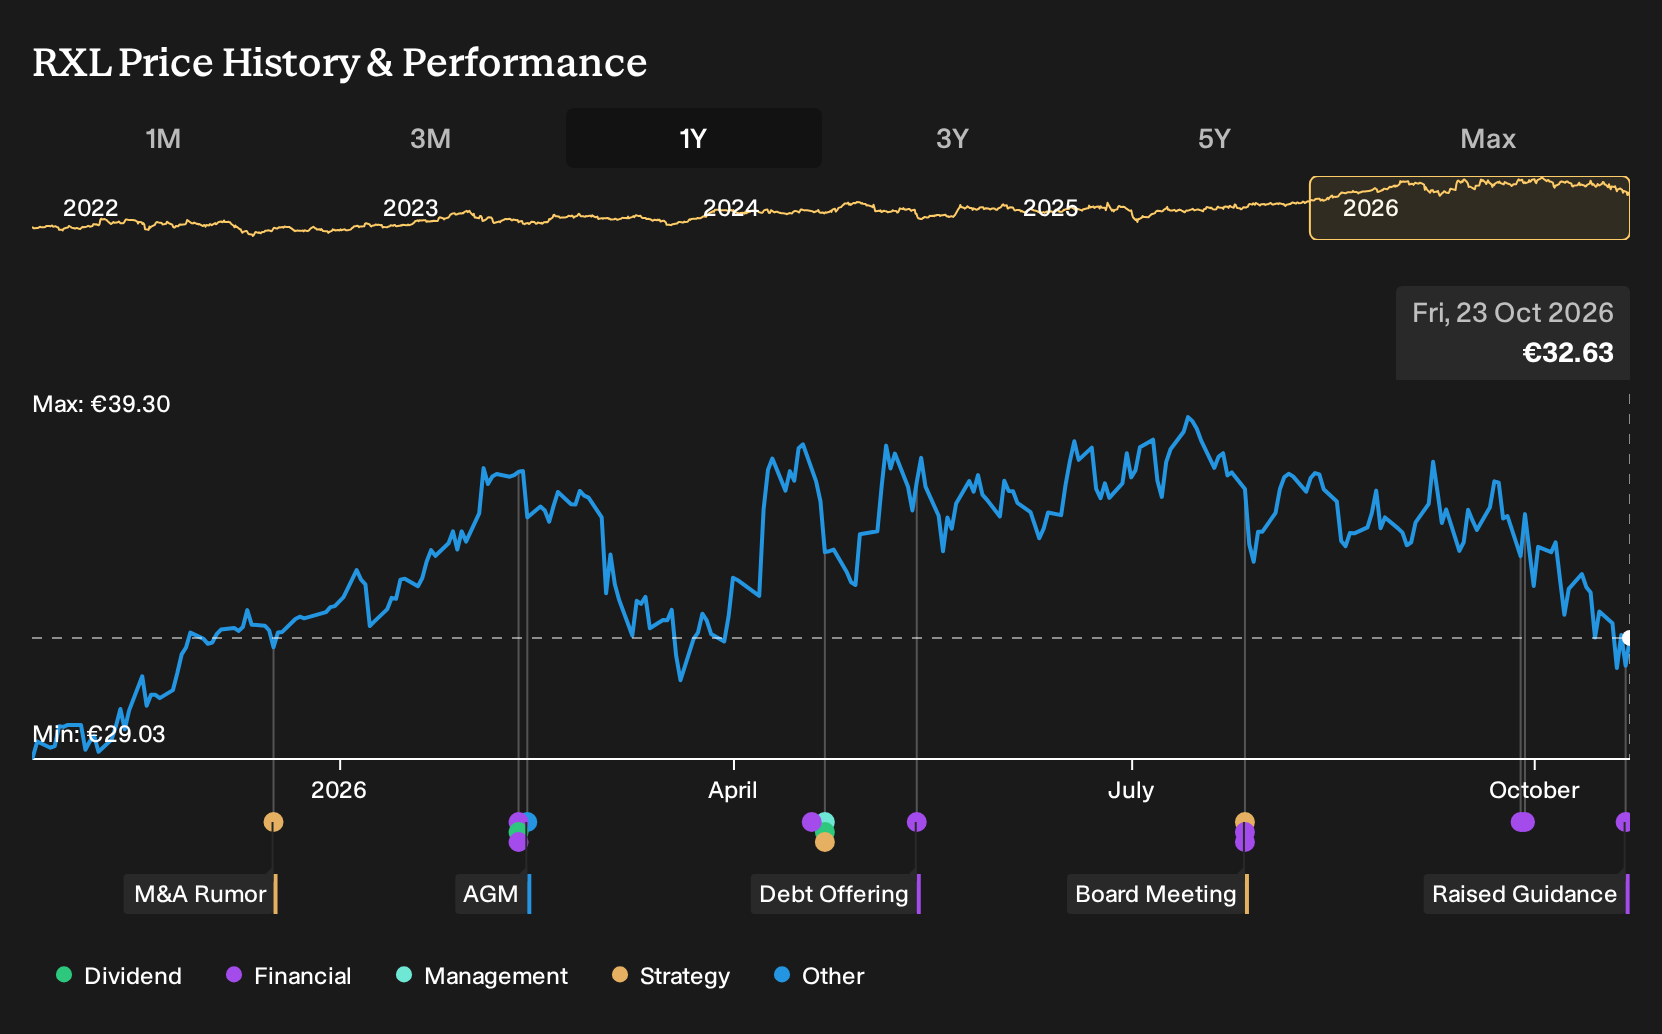The height and width of the screenshot is (1034, 1662).
Task: Jump to 2024 in the overview sparkline
Action: tap(731, 208)
